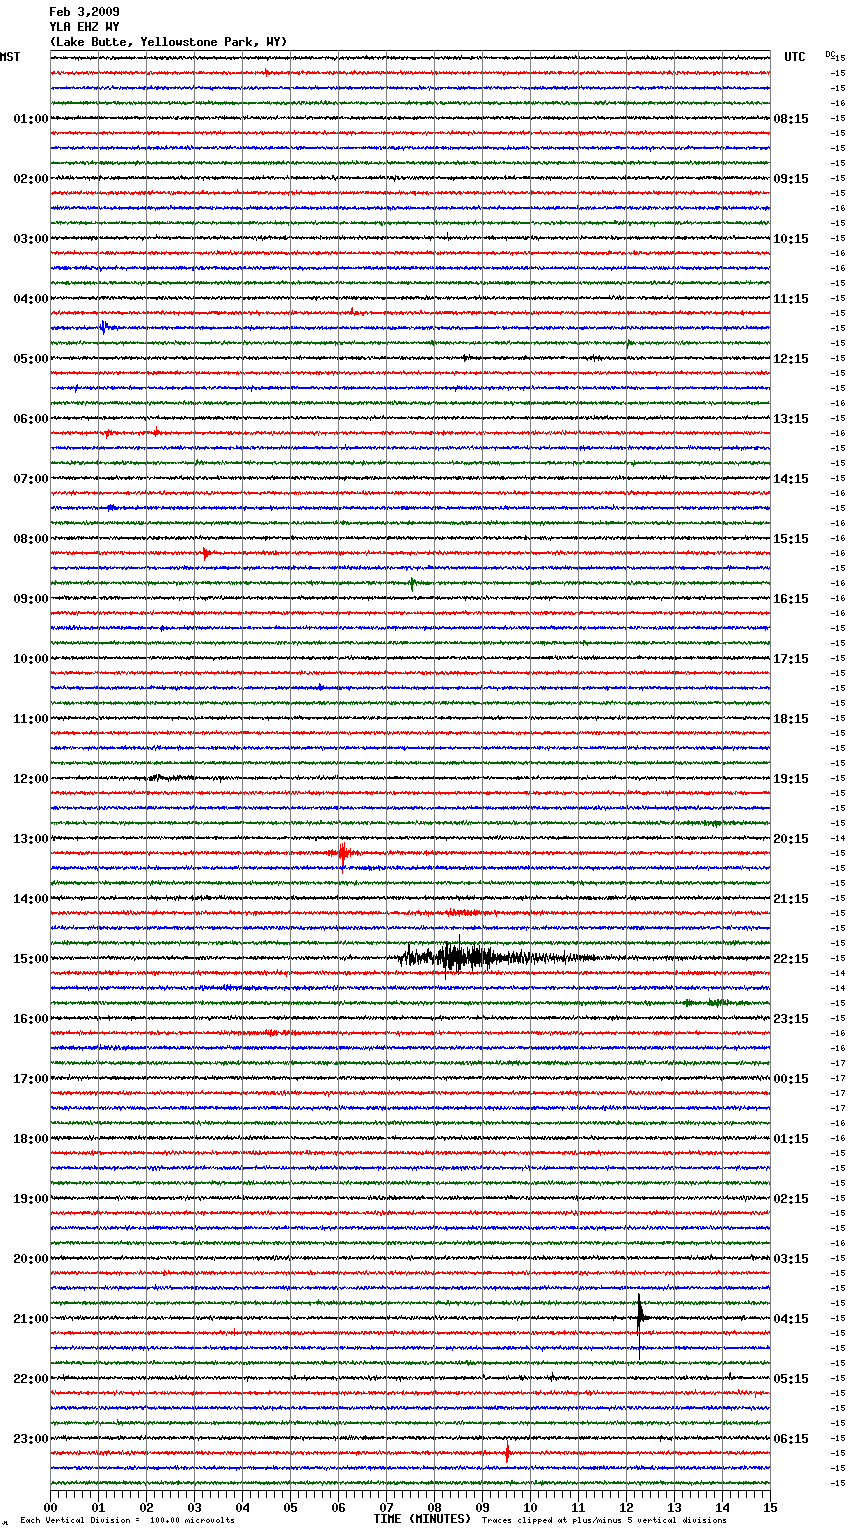Select the 18:00 MST time label
The height and width of the screenshot is (1534, 850).
point(31,1139)
